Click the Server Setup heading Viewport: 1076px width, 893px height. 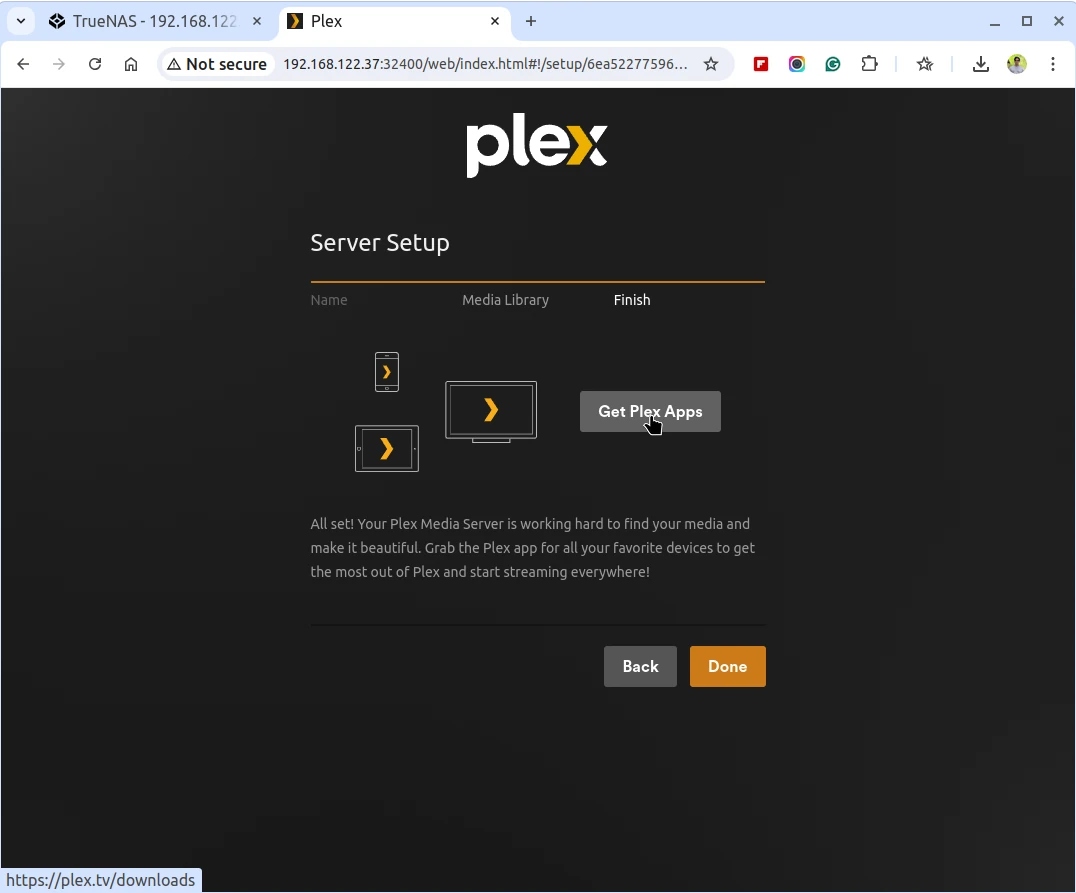click(x=379, y=243)
